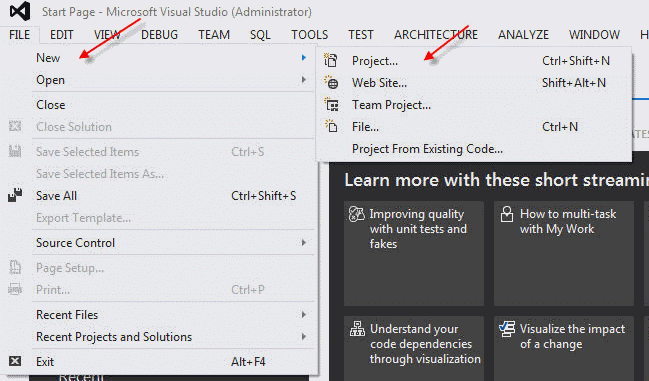Open the EDIT menu
This screenshot has height=381, width=649.
62,35
